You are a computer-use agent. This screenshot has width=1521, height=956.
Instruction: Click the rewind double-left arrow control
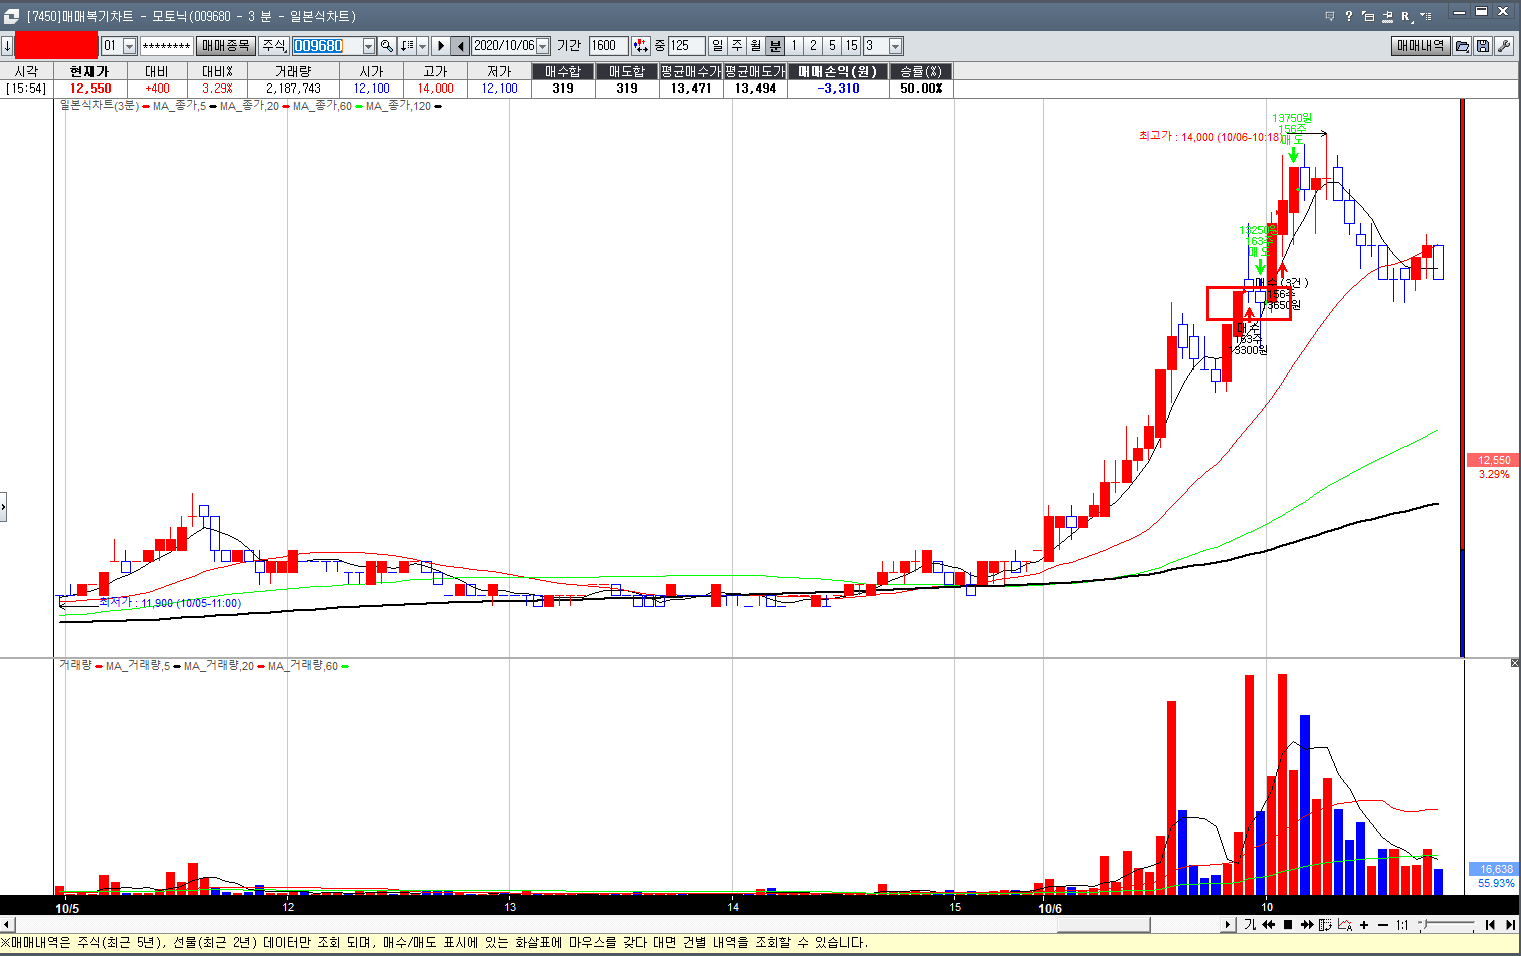tap(1269, 925)
